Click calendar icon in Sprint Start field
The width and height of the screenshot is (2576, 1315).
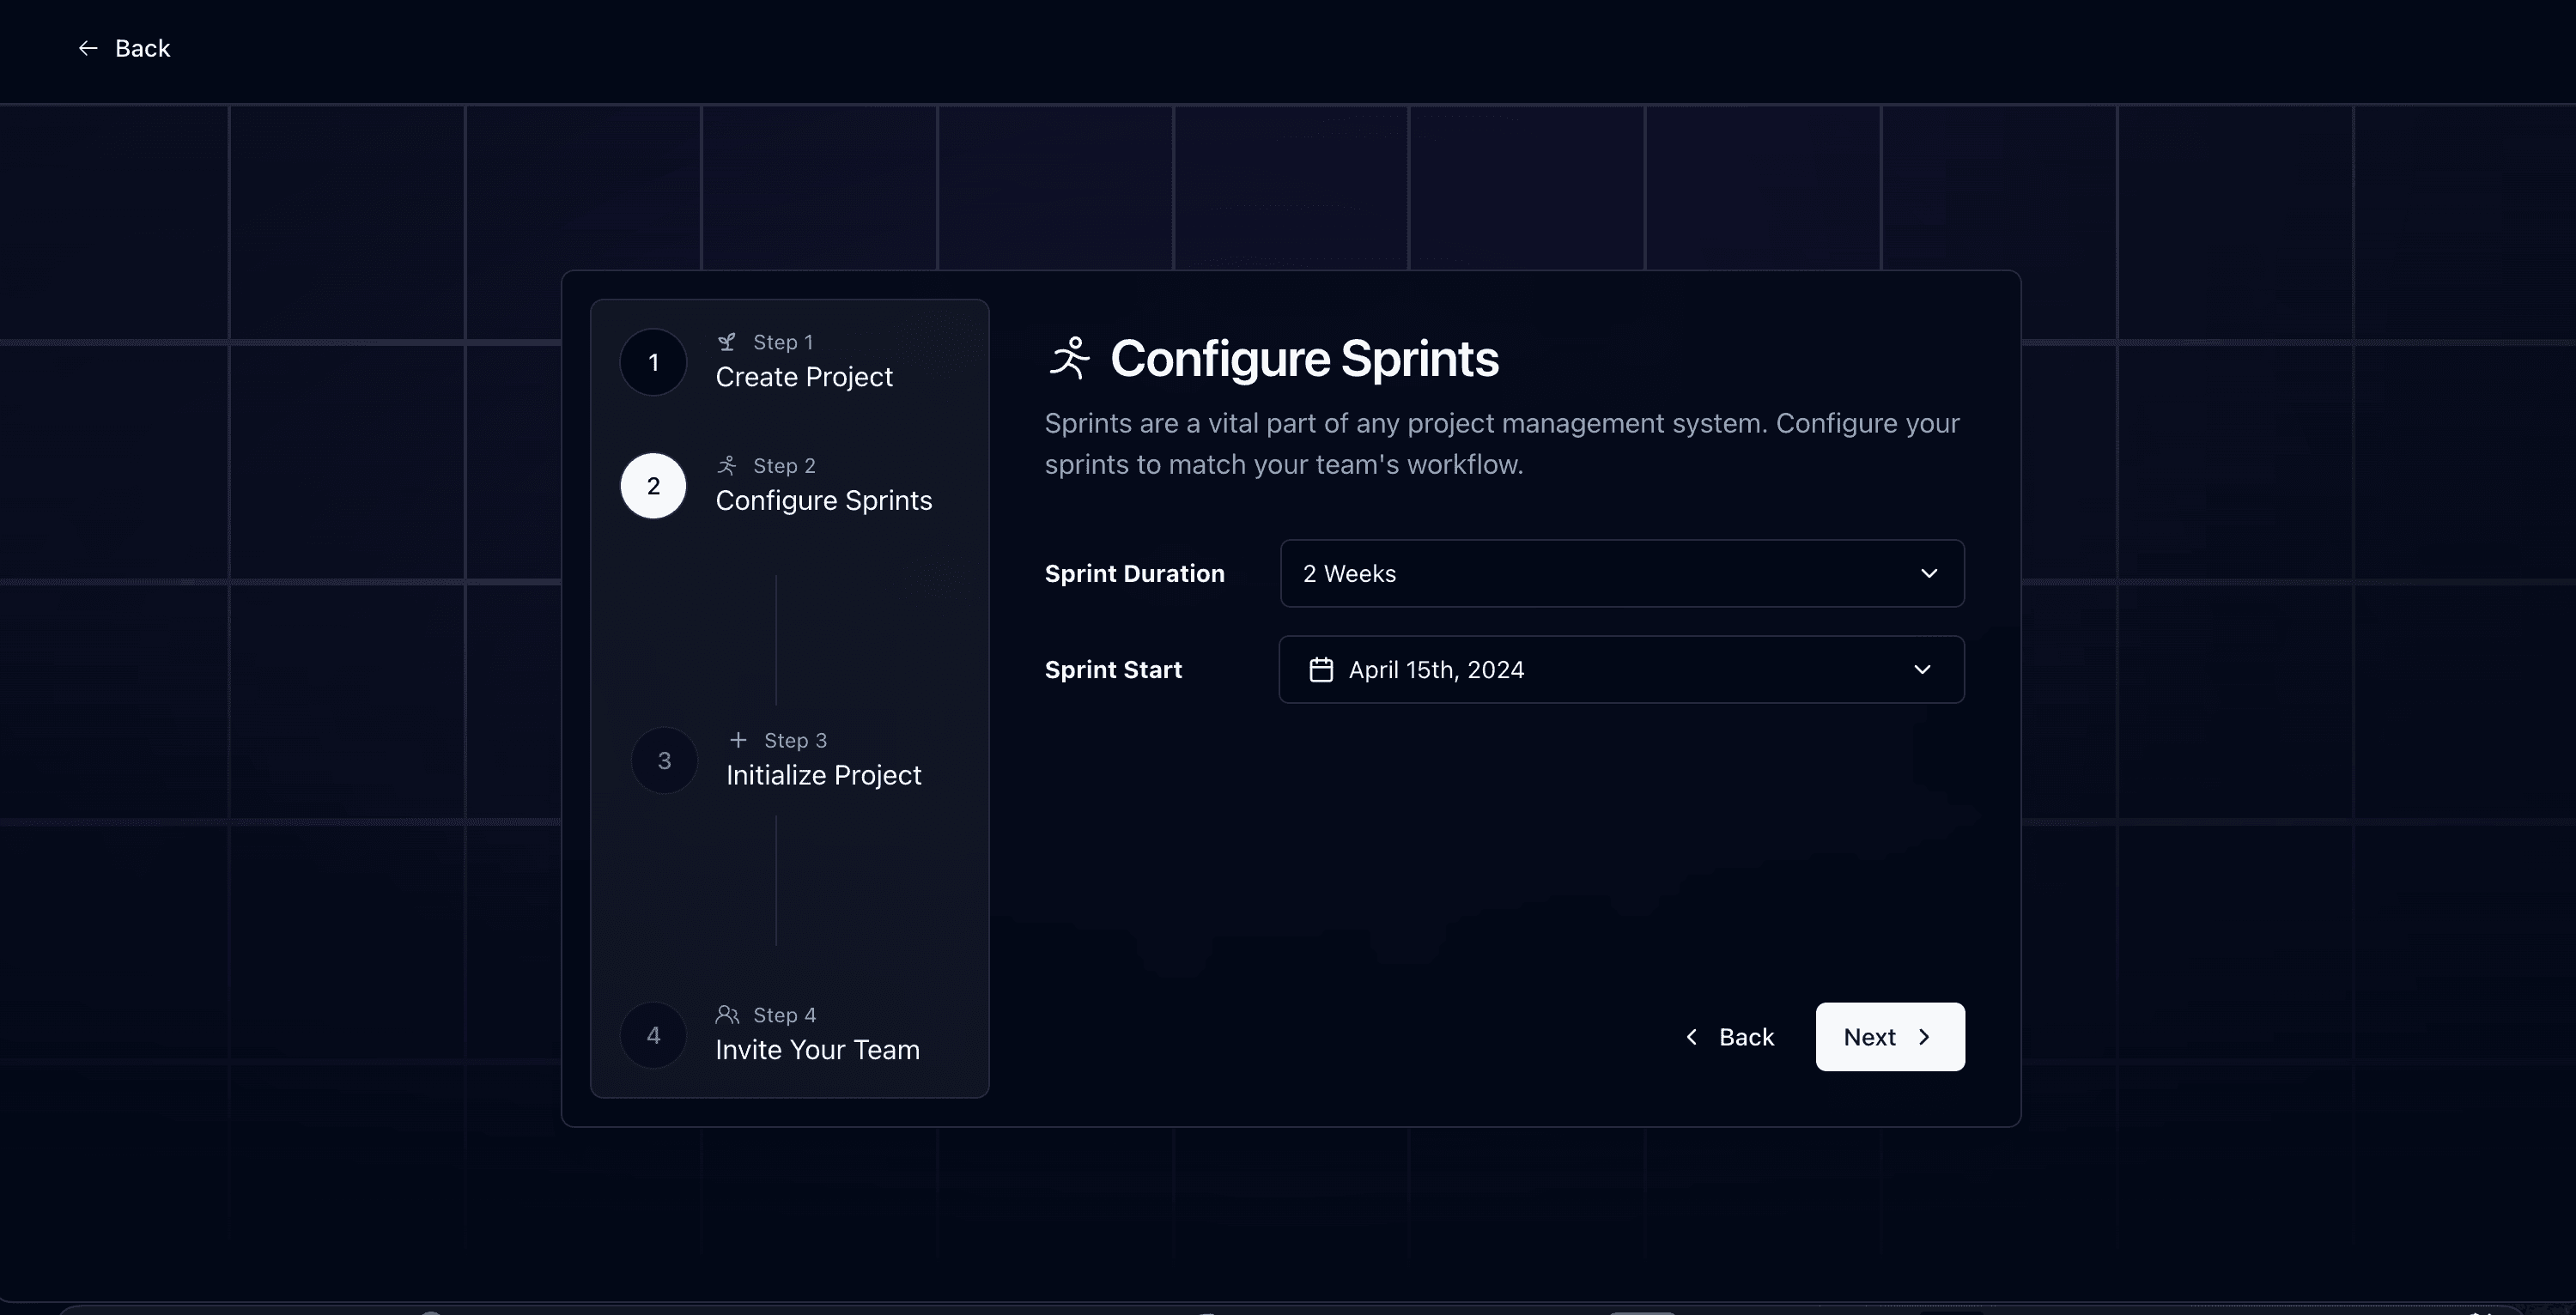[1321, 670]
